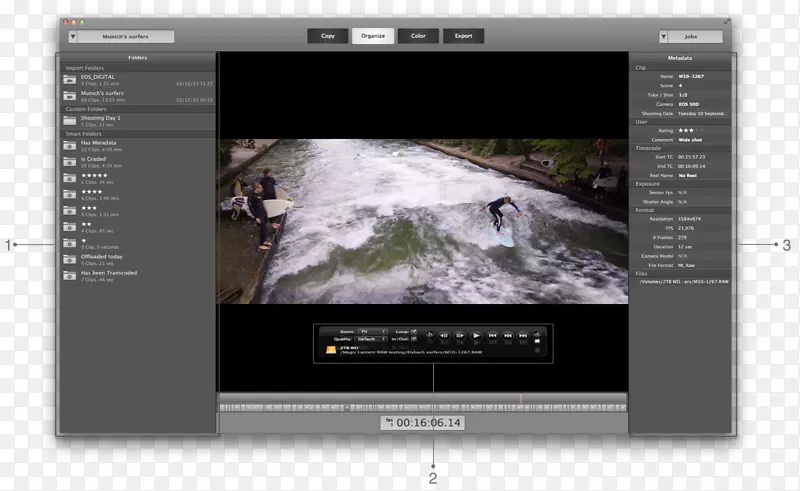Click the Copy button

pos(327,36)
